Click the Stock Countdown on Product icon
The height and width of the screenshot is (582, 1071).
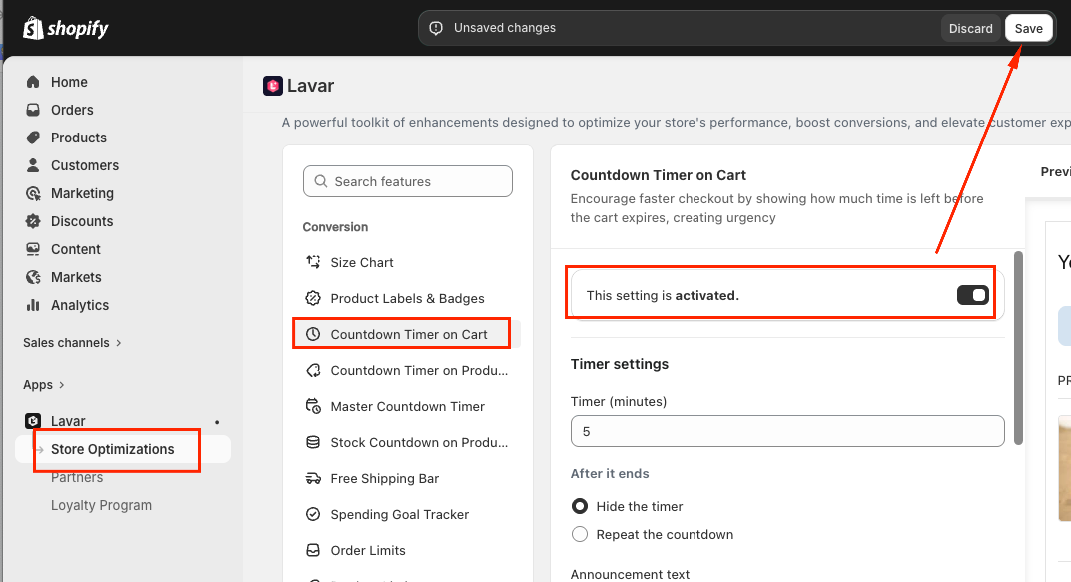pos(313,442)
